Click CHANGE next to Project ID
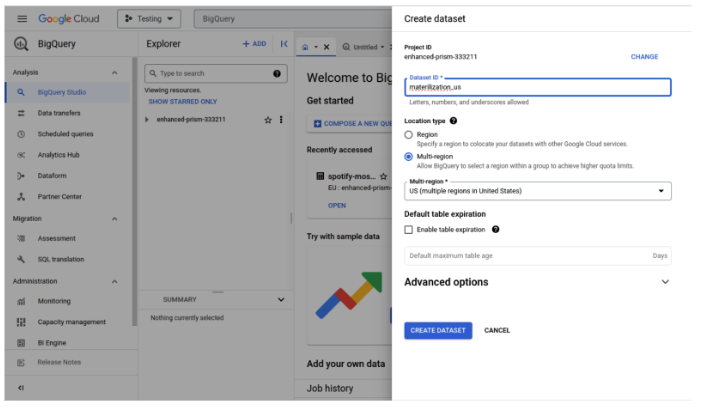The height and width of the screenshot is (407, 702). 644,57
